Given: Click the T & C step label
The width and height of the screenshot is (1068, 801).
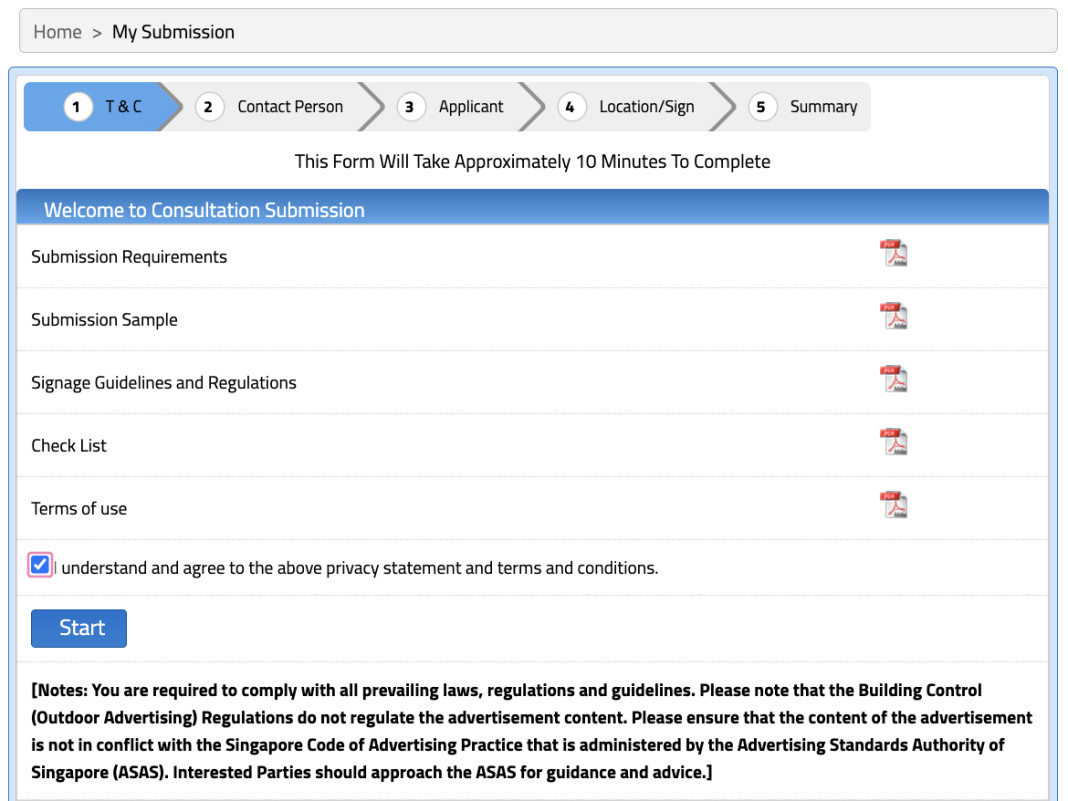Looking at the screenshot, I should point(123,107).
